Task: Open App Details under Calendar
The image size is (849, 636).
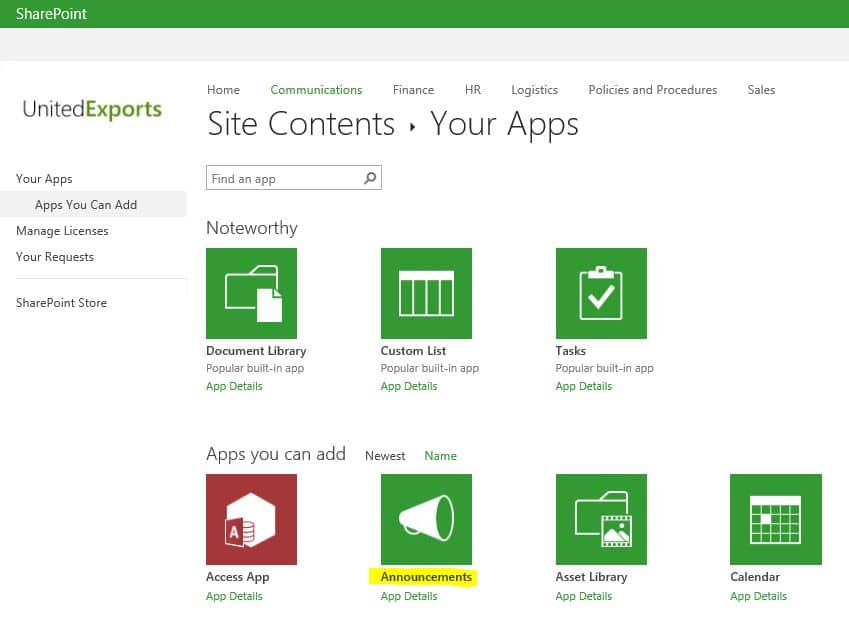Action: tap(758, 596)
